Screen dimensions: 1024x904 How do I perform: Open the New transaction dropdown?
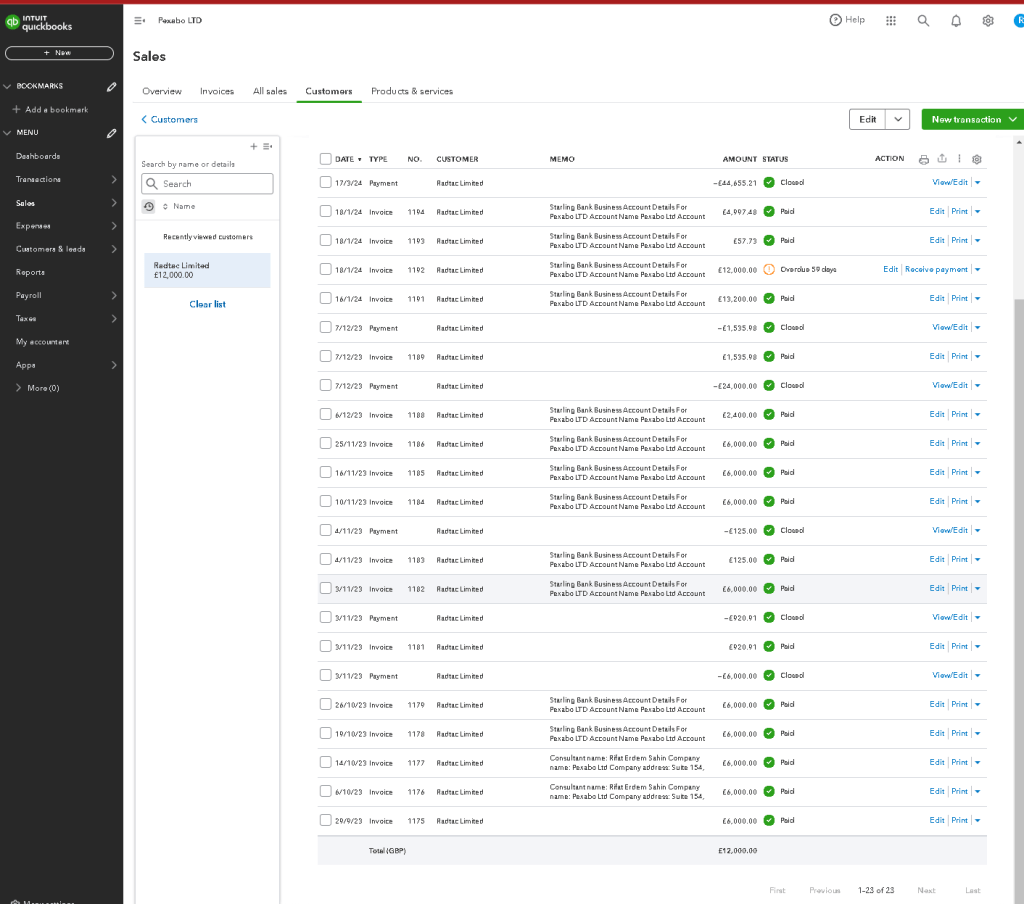[1012, 120]
